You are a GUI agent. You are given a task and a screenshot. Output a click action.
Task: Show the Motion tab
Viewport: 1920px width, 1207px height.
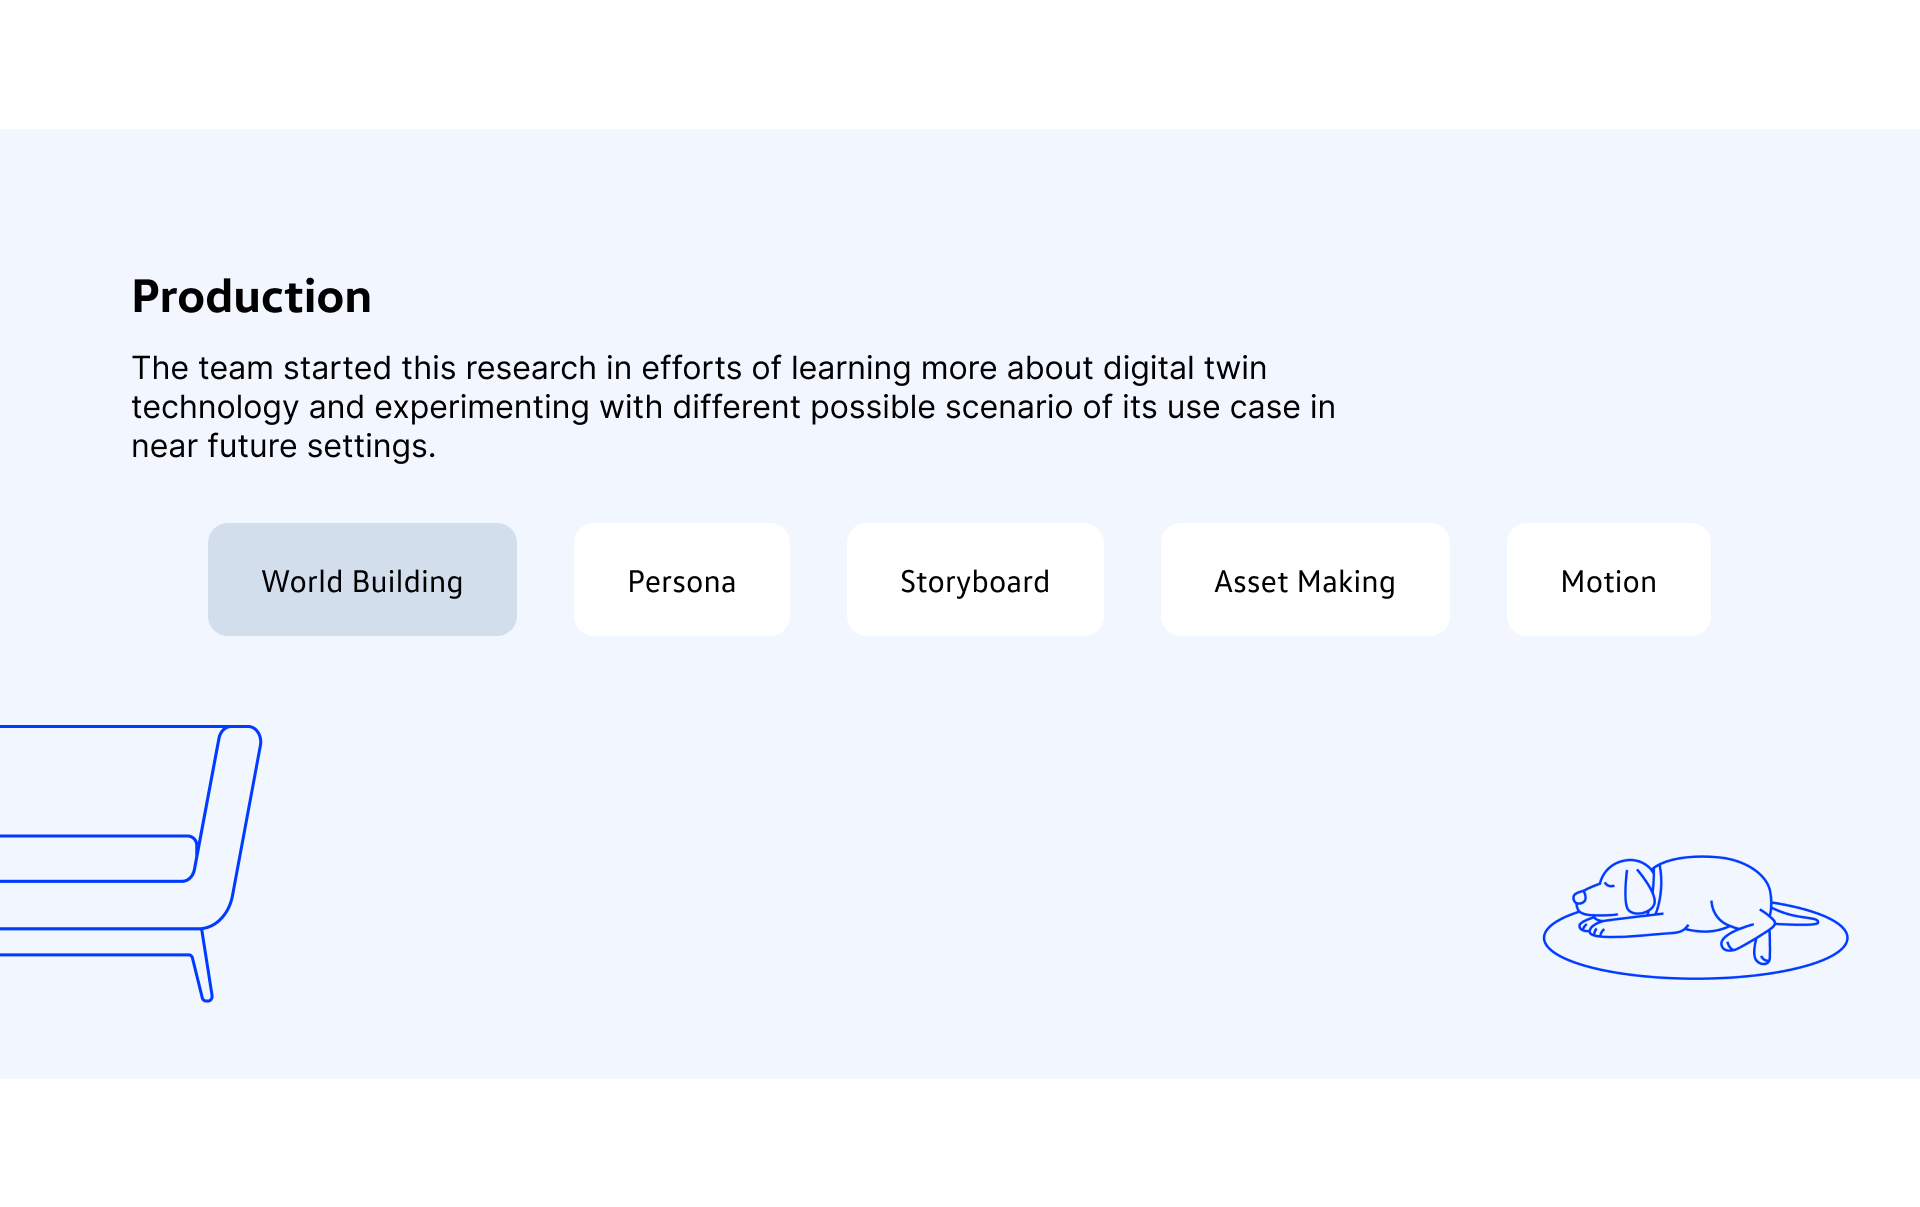(x=1608, y=580)
